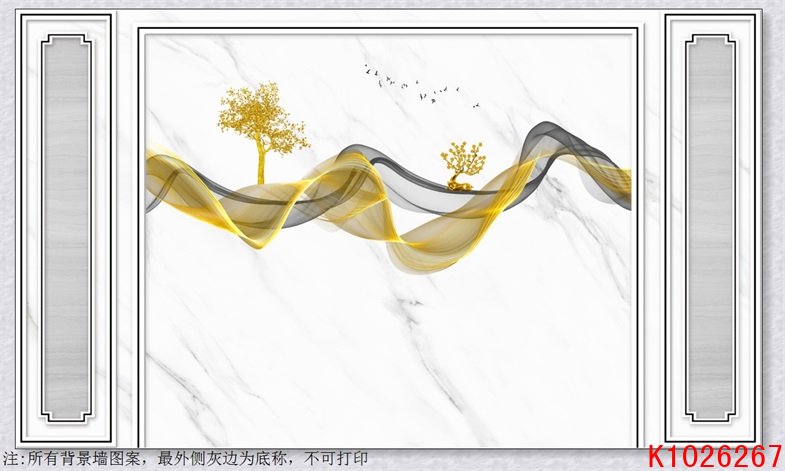The image size is (785, 471).
Task: Click the flock of flying birds
Action: (x=422, y=86)
